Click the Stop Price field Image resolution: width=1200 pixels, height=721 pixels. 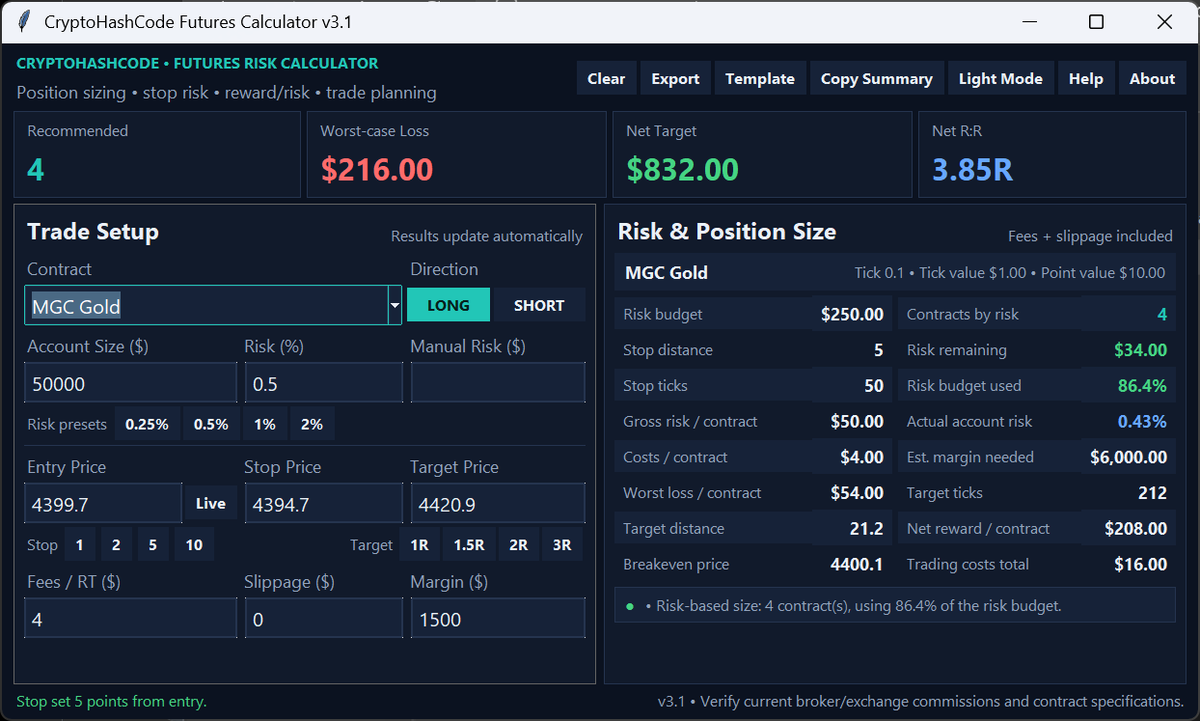tap(323, 503)
